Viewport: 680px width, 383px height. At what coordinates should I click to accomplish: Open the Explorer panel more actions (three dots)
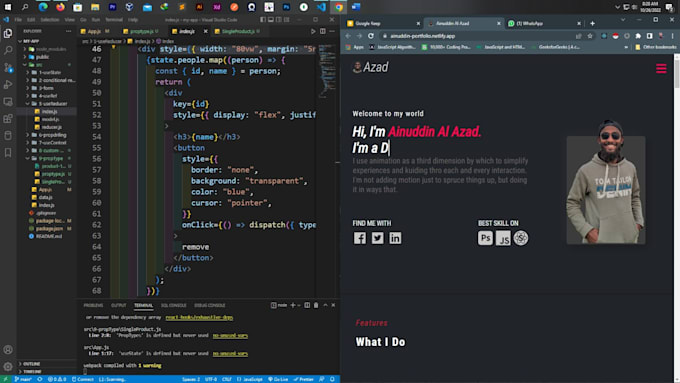pyautogui.click(x=69, y=31)
